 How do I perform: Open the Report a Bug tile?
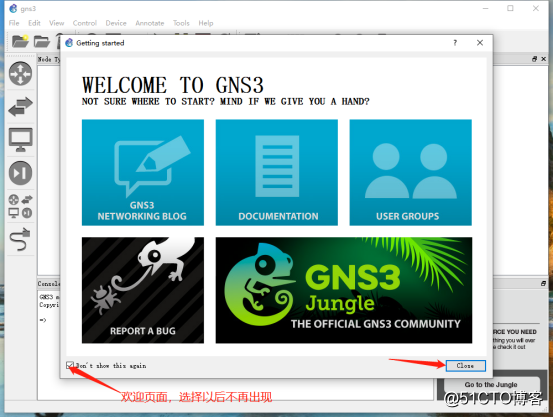click(x=143, y=290)
